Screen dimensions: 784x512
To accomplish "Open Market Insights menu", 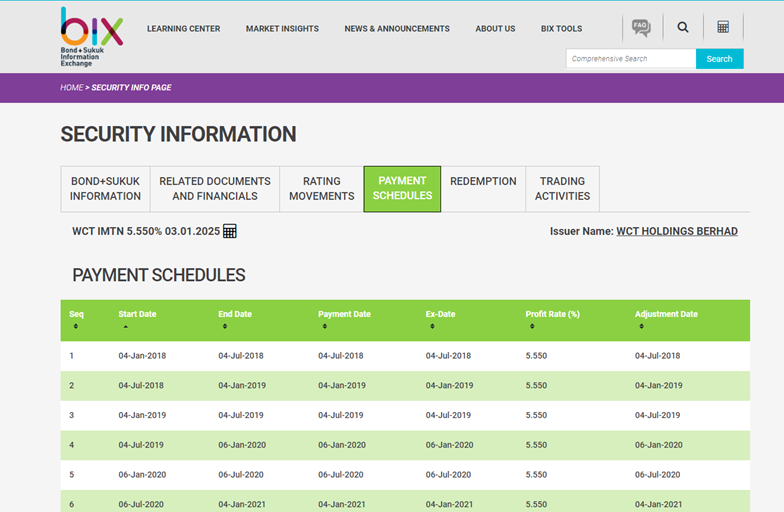I will (x=282, y=29).
